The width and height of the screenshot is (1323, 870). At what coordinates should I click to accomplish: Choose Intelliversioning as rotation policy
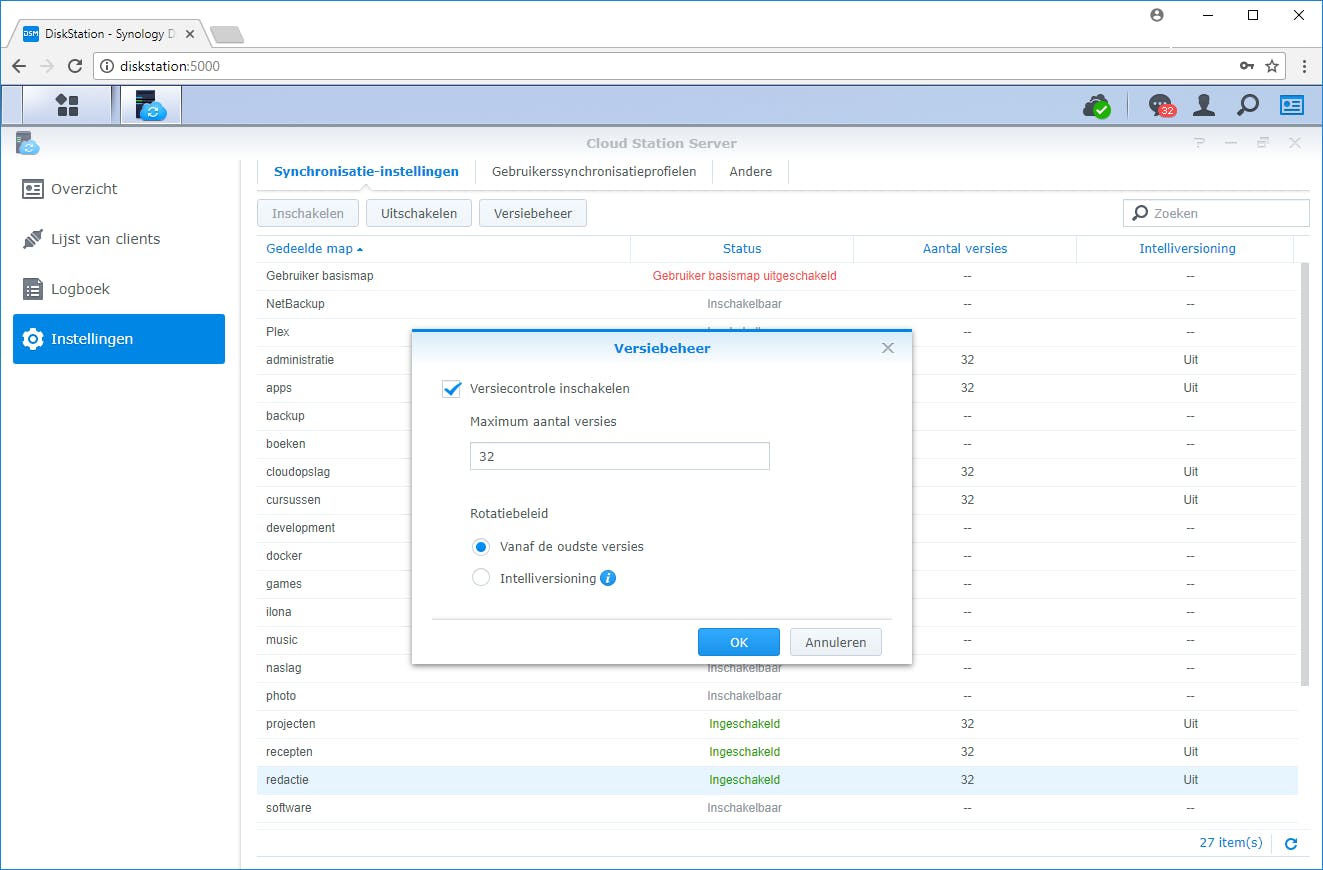481,577
